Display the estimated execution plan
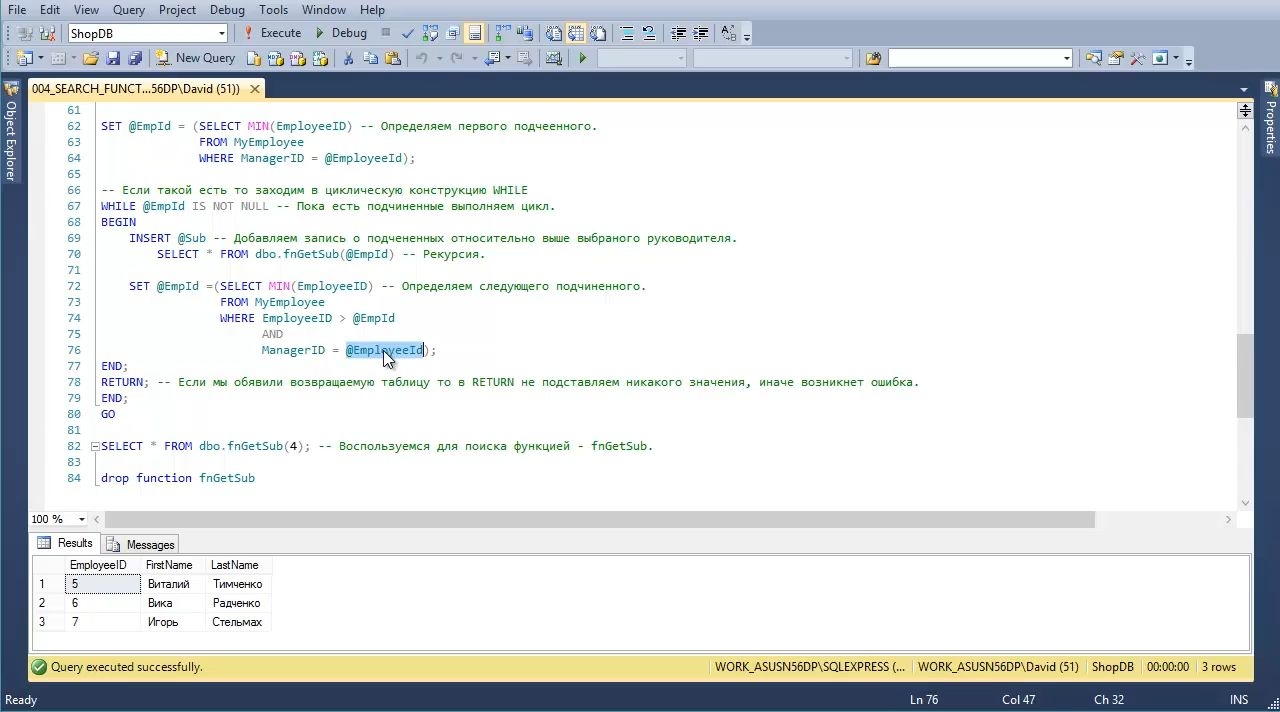This screenshot has height=712, width=1280. click(430, 33)
